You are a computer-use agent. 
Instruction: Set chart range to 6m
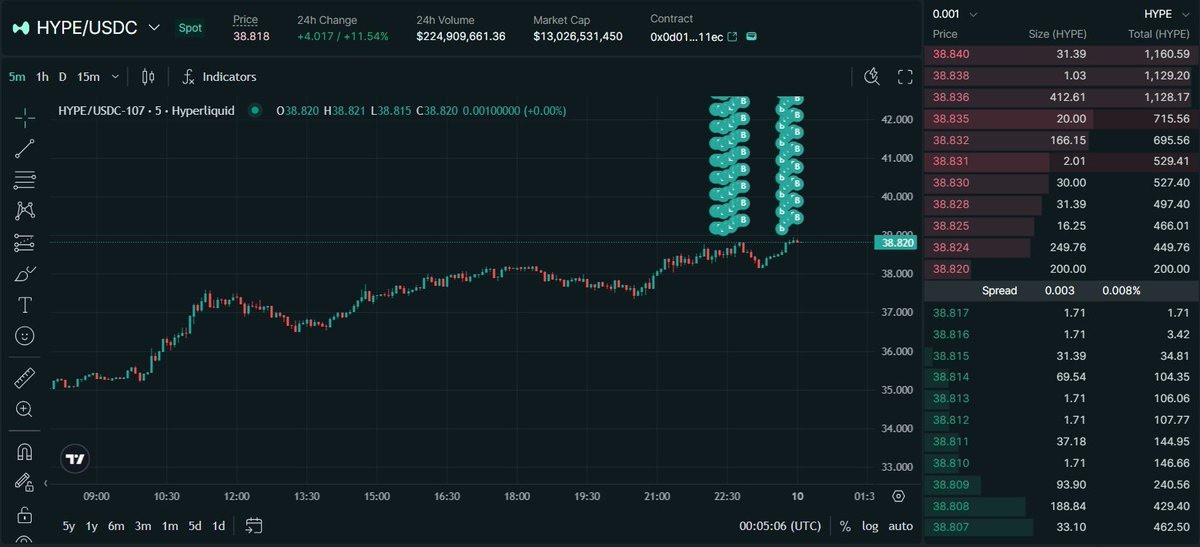click(116, 526)
